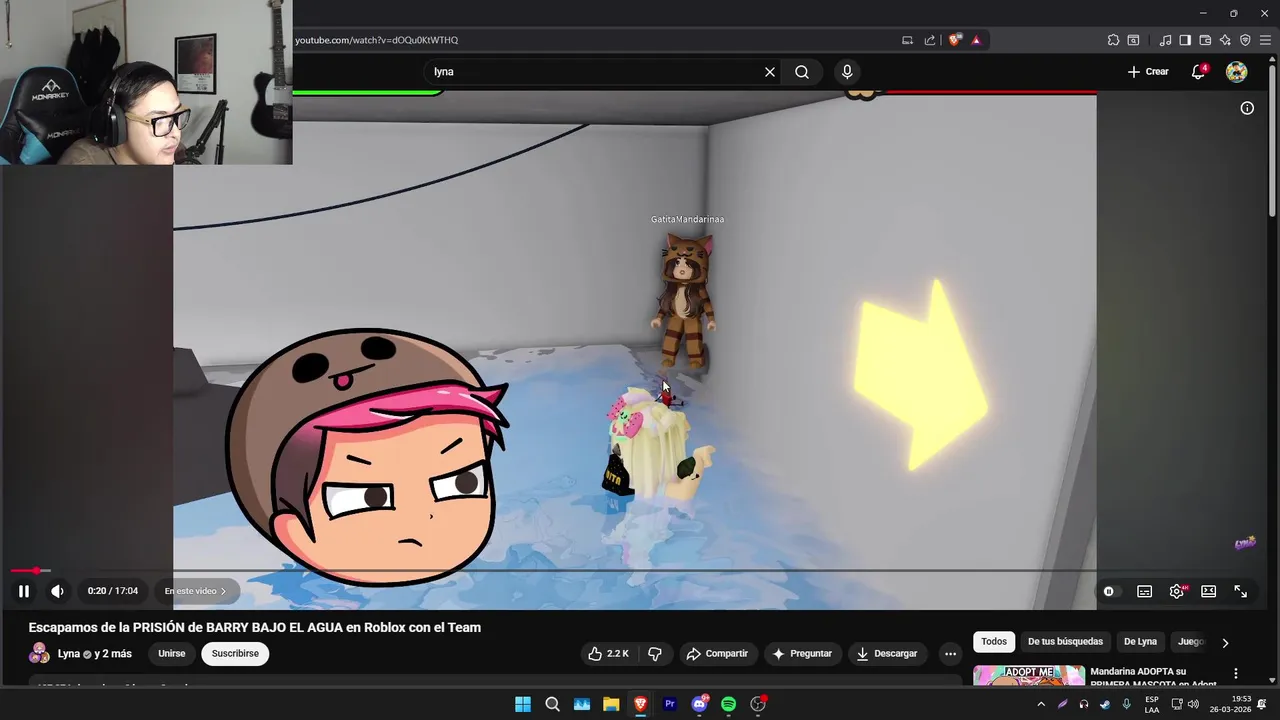This screenshot has width=1280, height=720.
Task: Open YouTube notifications bell
Action: (1198, 72)
